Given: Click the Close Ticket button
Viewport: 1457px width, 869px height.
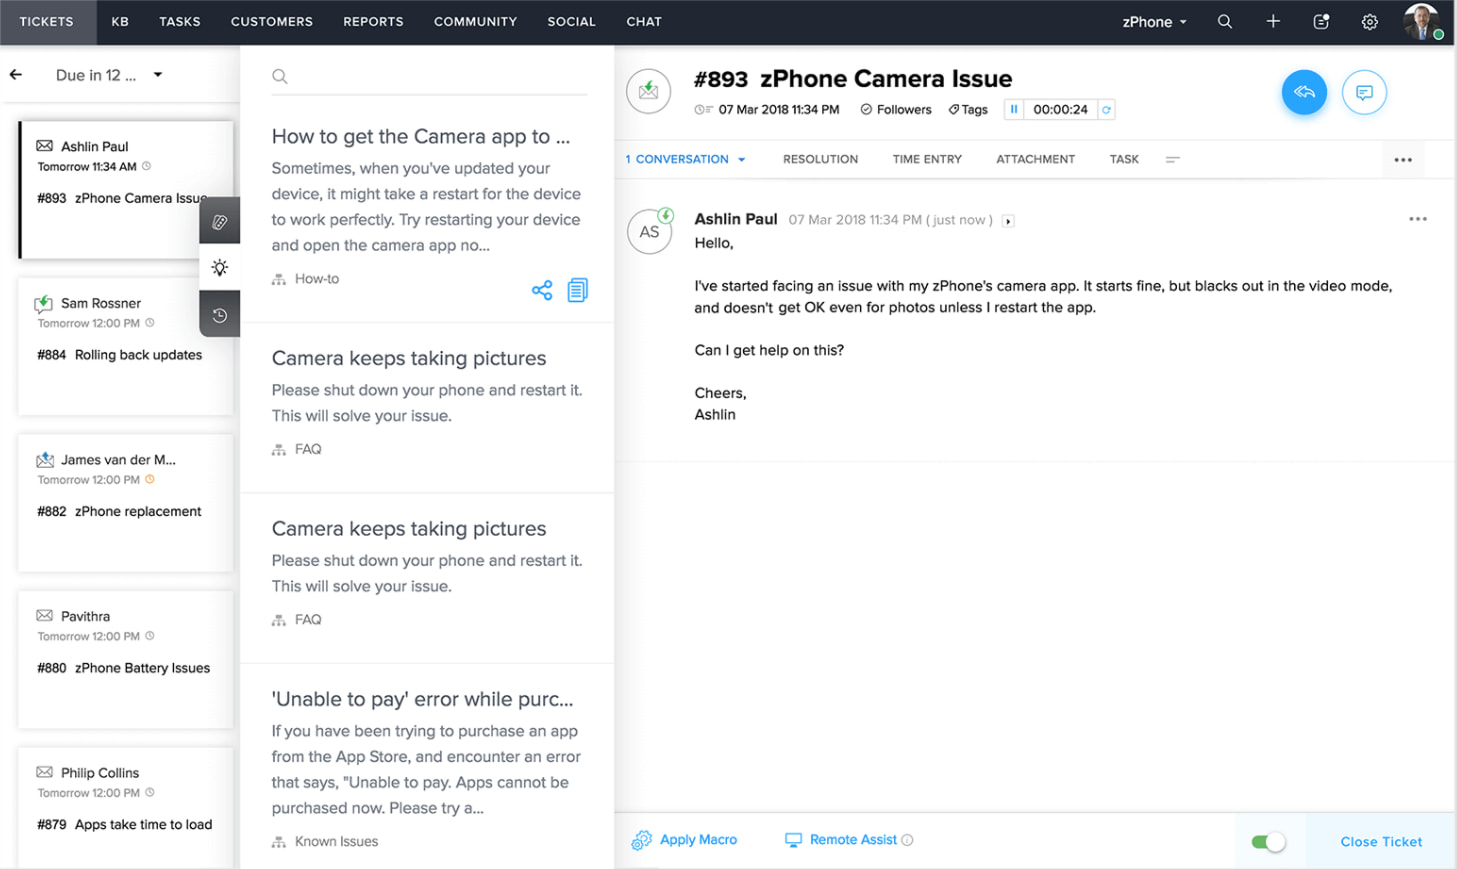Looking at the screenshot, I should tap(1381, 842).
